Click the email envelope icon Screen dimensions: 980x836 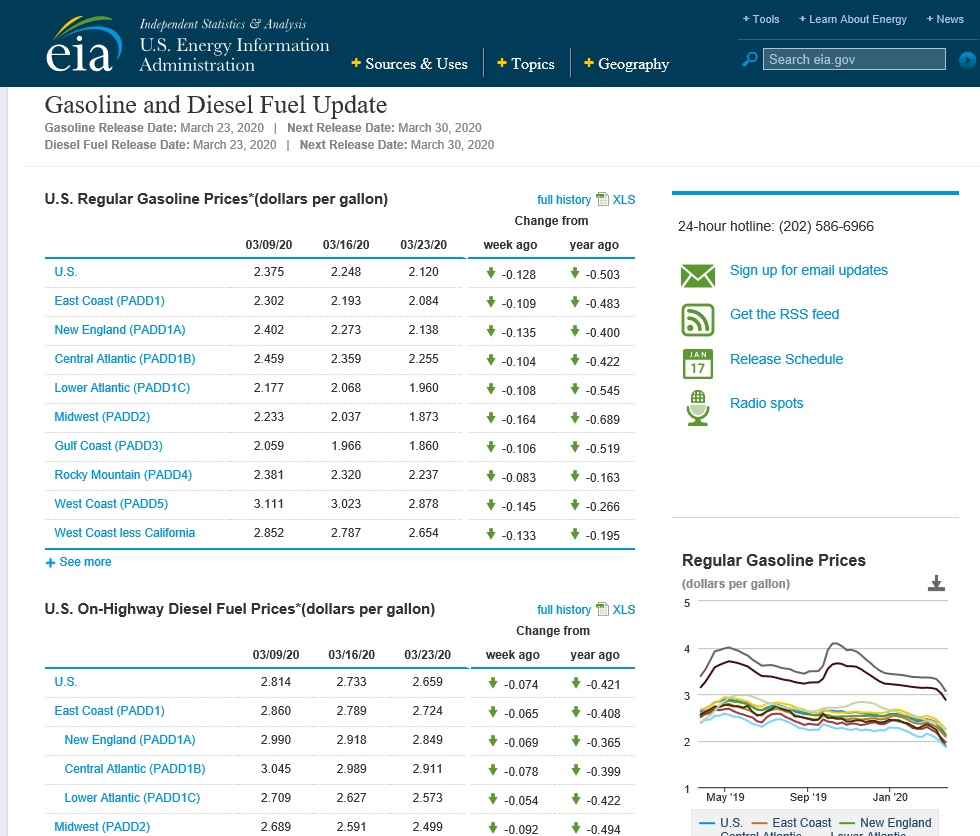pos(698,276)
